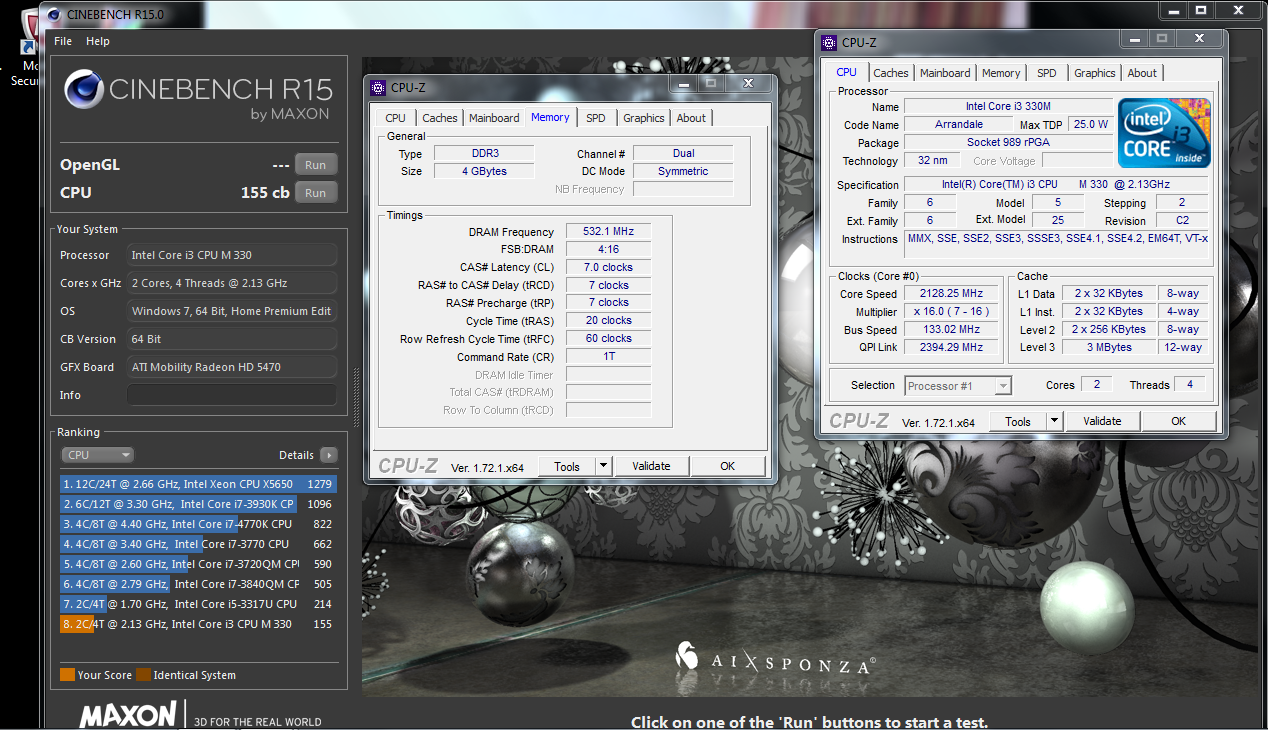This screenshot has width=1268, height=730.
Task: Open the CPU ranking type dropdown
Action: (x=97, y=455)
